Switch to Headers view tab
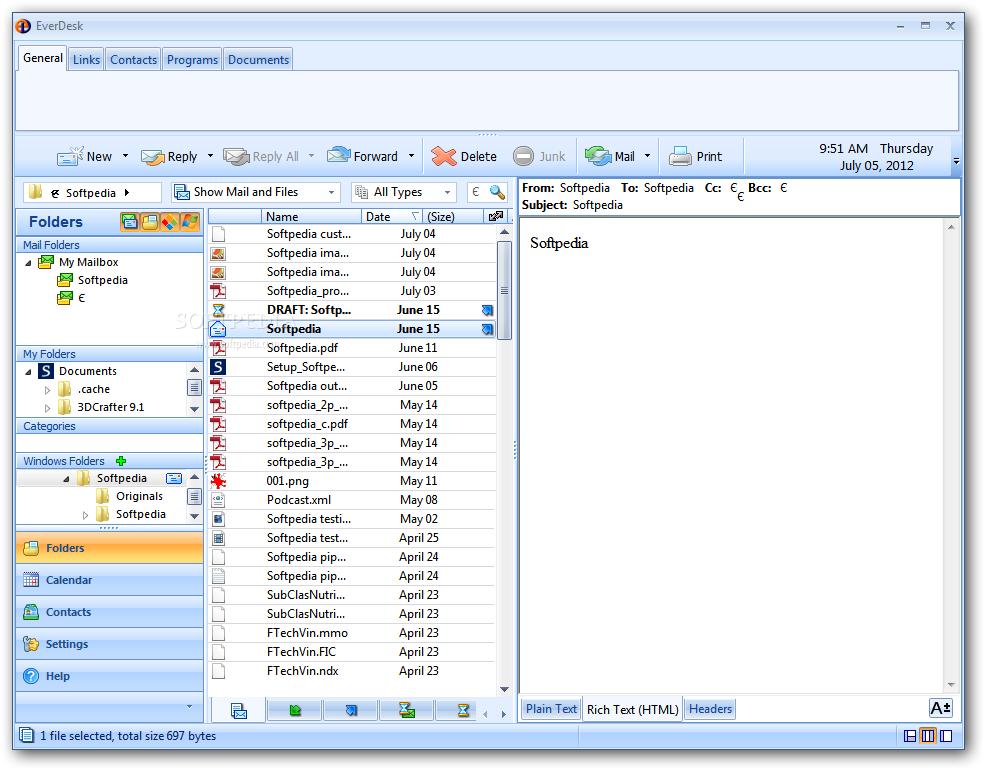 coord(710,709)
